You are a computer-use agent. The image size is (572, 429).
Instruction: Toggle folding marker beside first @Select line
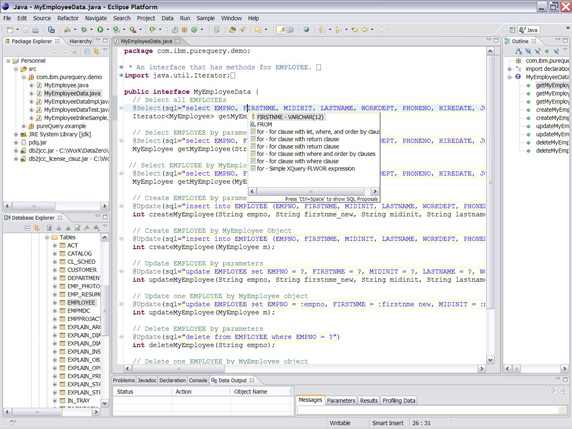tap(121, 108)
